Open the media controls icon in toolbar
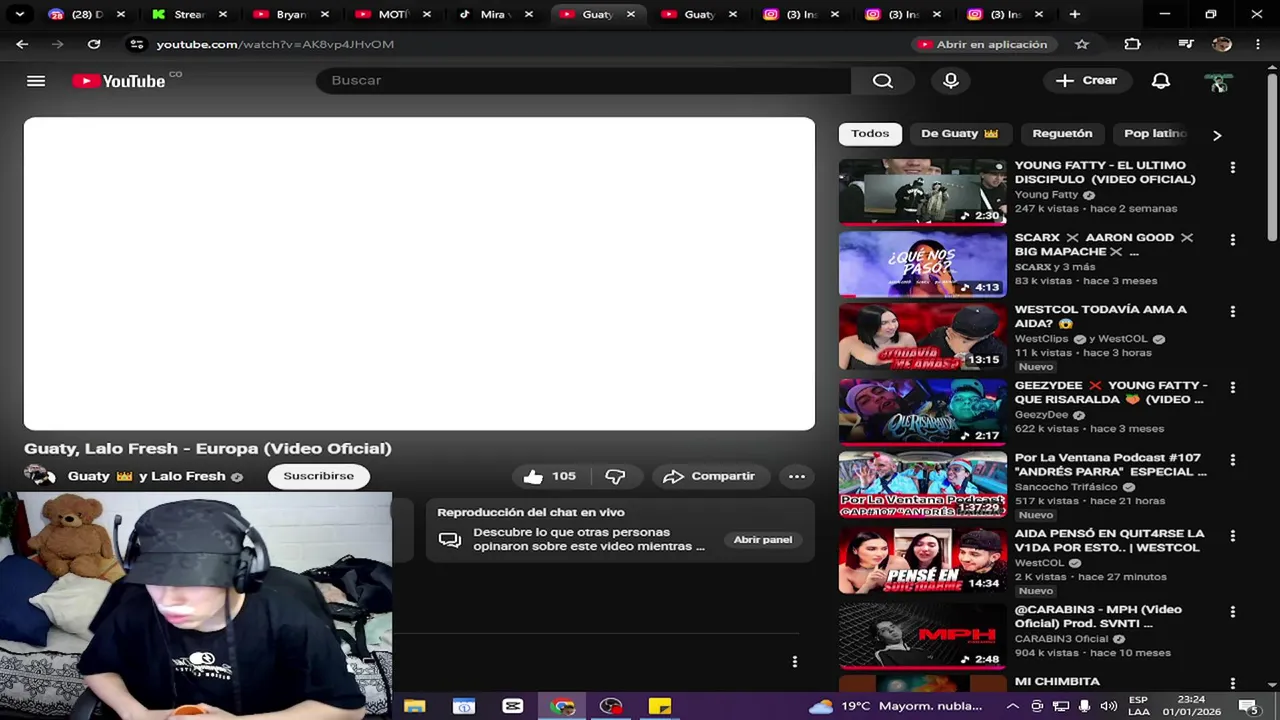1280x720 pixels. tap(1186, 44)
